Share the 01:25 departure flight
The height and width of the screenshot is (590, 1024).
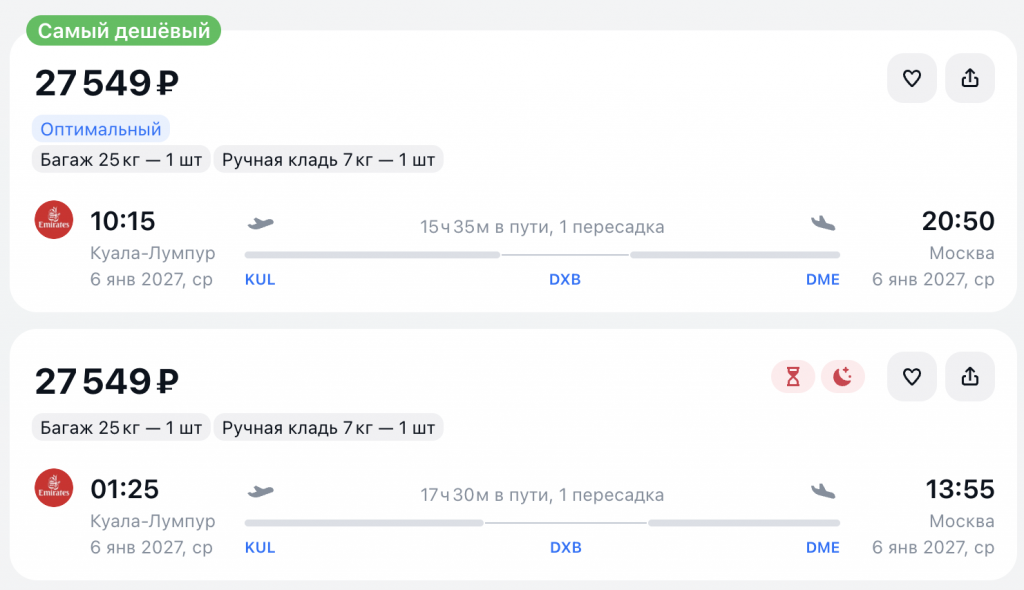coord(969,377)
